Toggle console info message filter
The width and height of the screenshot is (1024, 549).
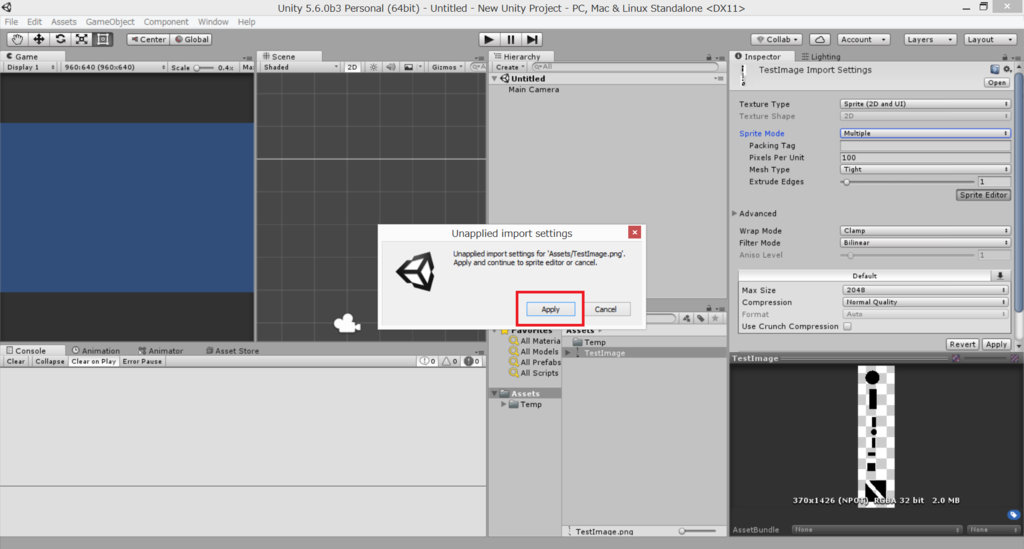coord(427,361)
